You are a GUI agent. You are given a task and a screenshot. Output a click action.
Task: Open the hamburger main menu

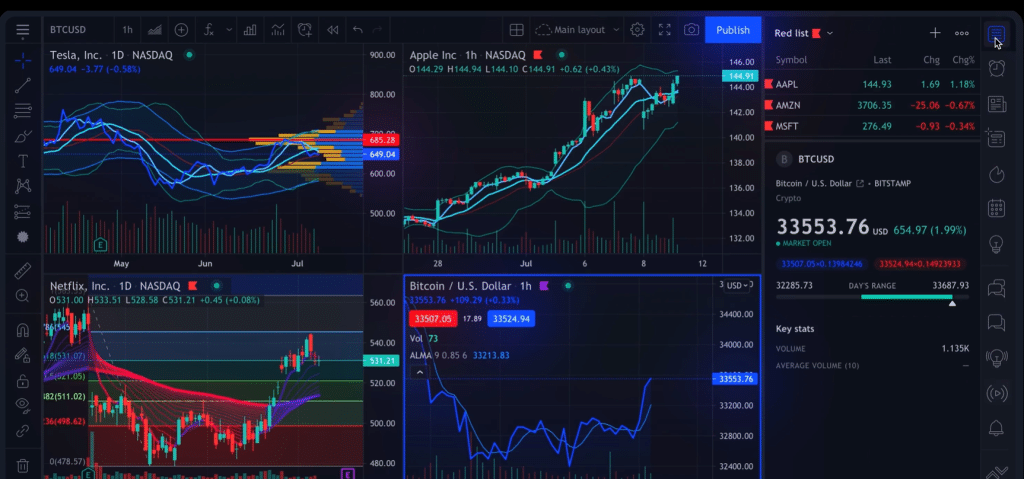click(23, 30)
